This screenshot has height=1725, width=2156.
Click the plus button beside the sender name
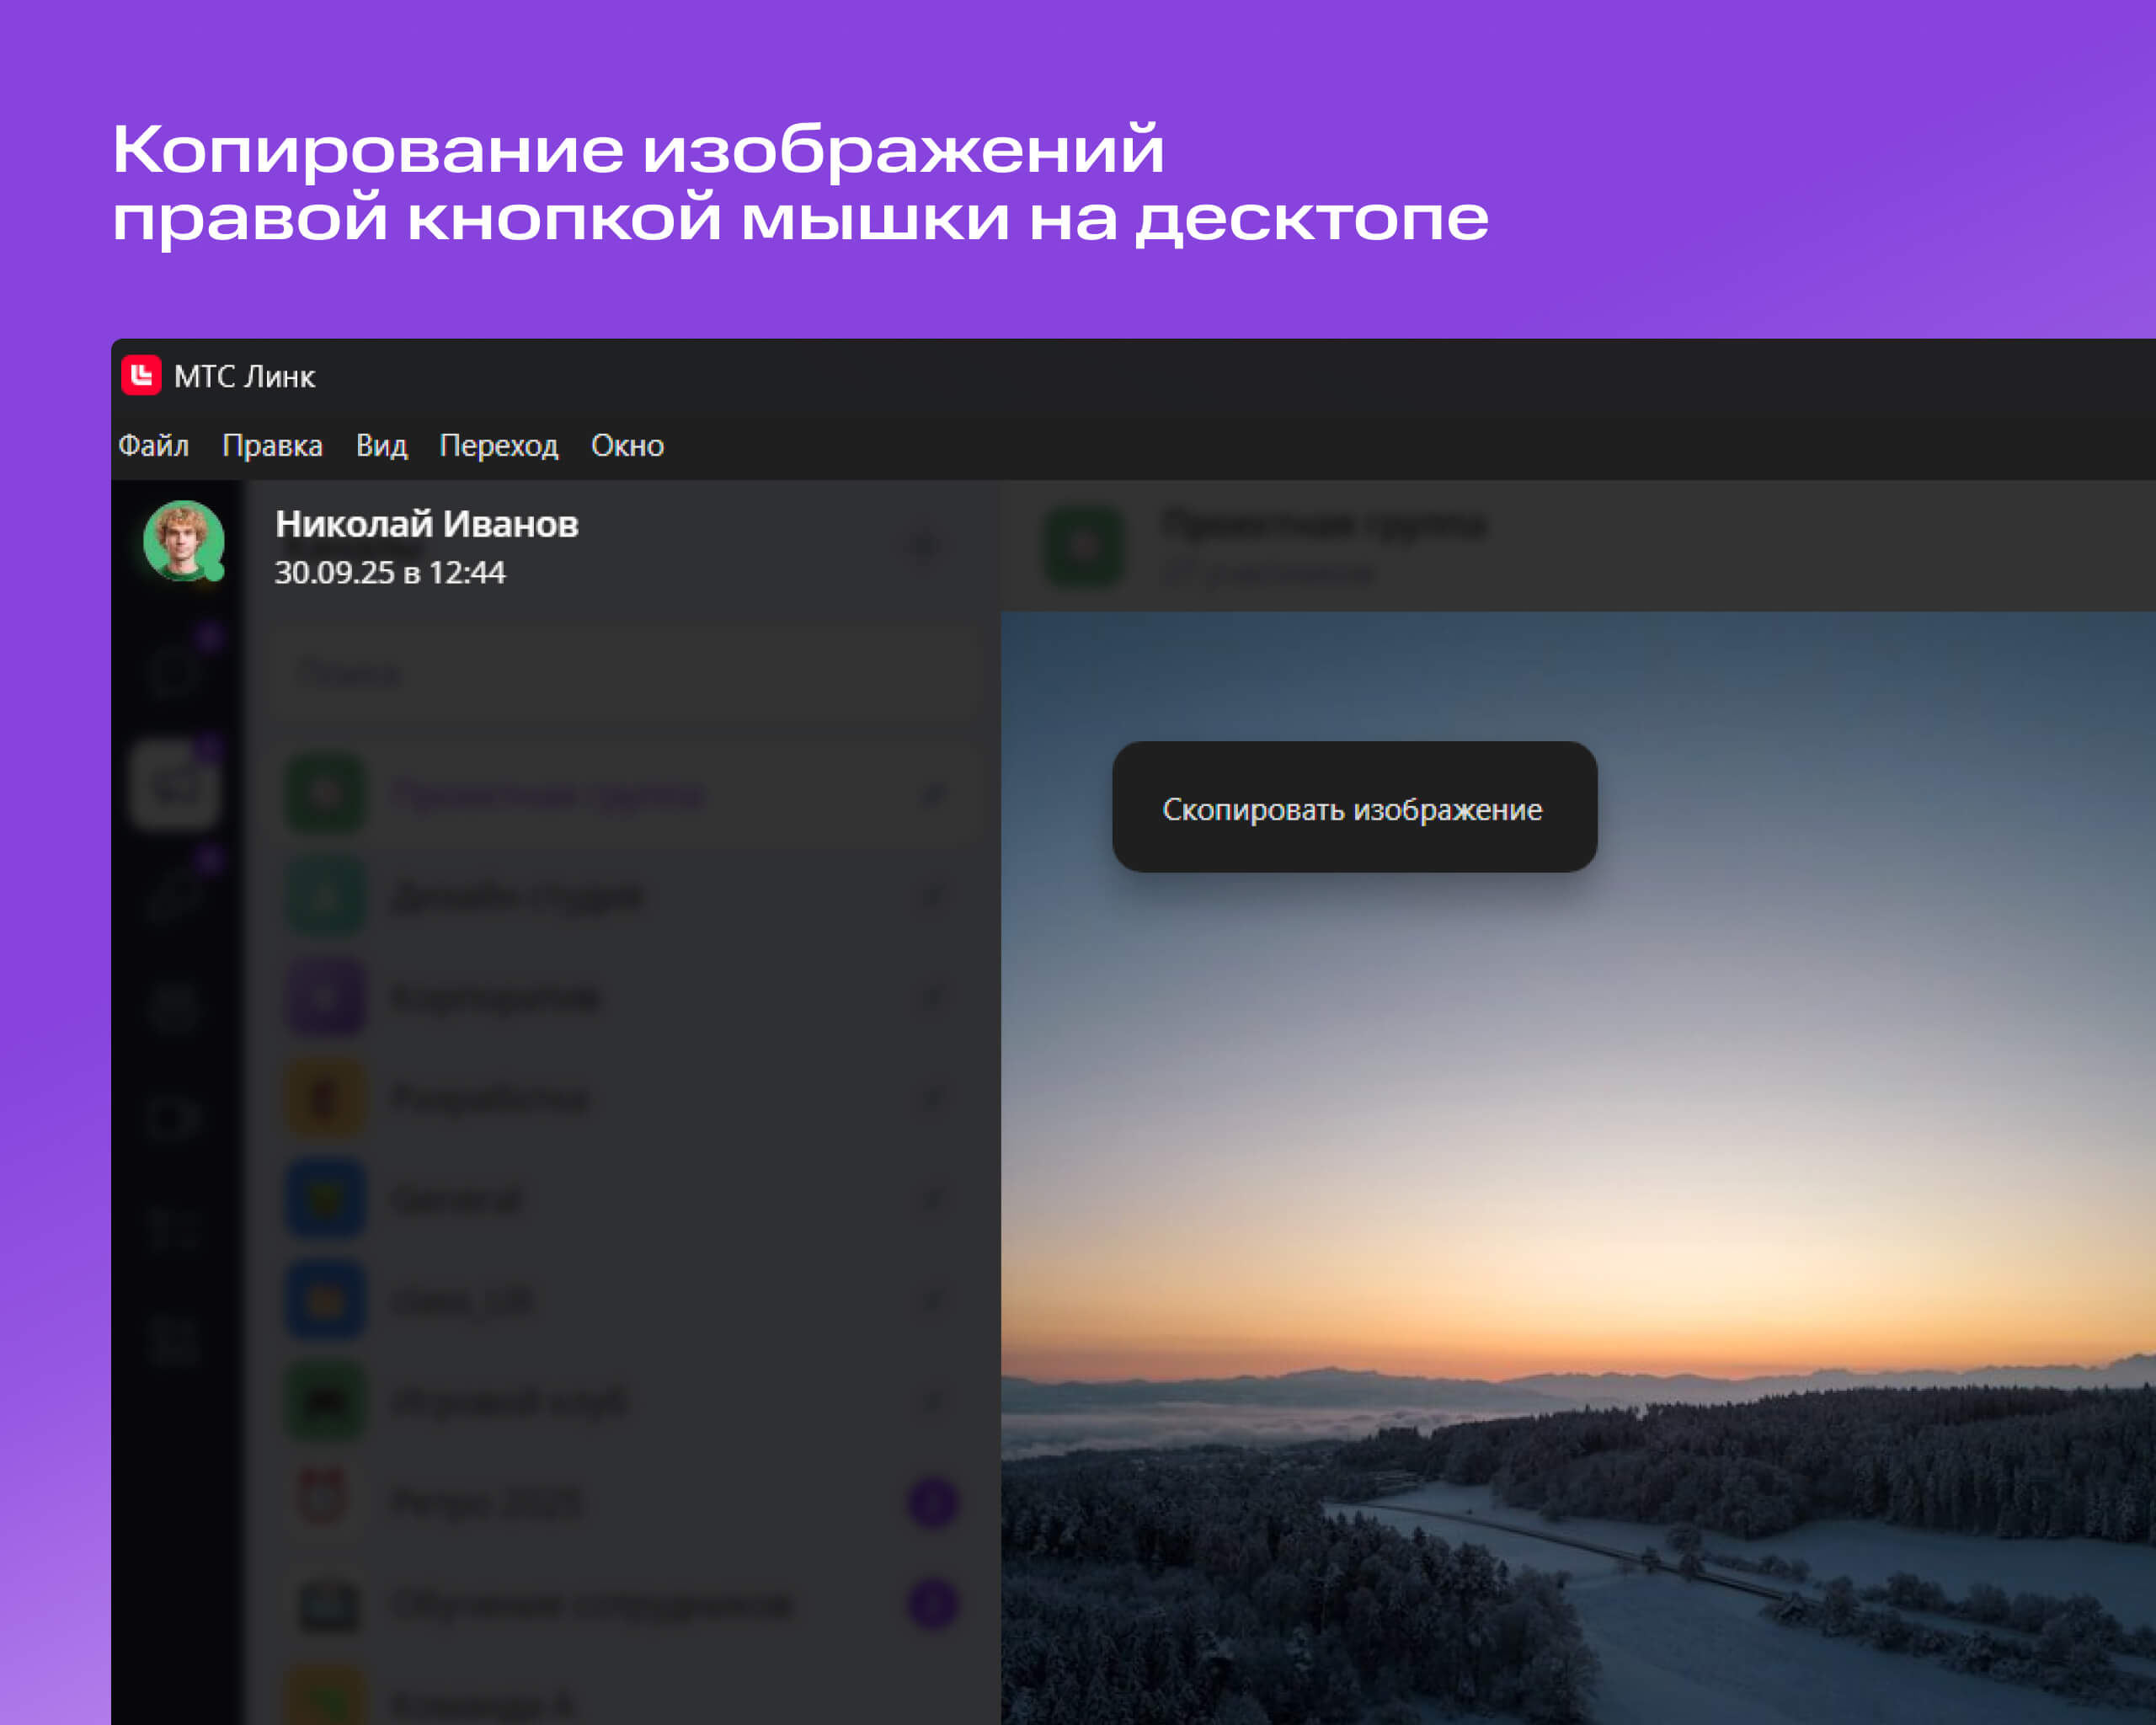pos(924,545)
